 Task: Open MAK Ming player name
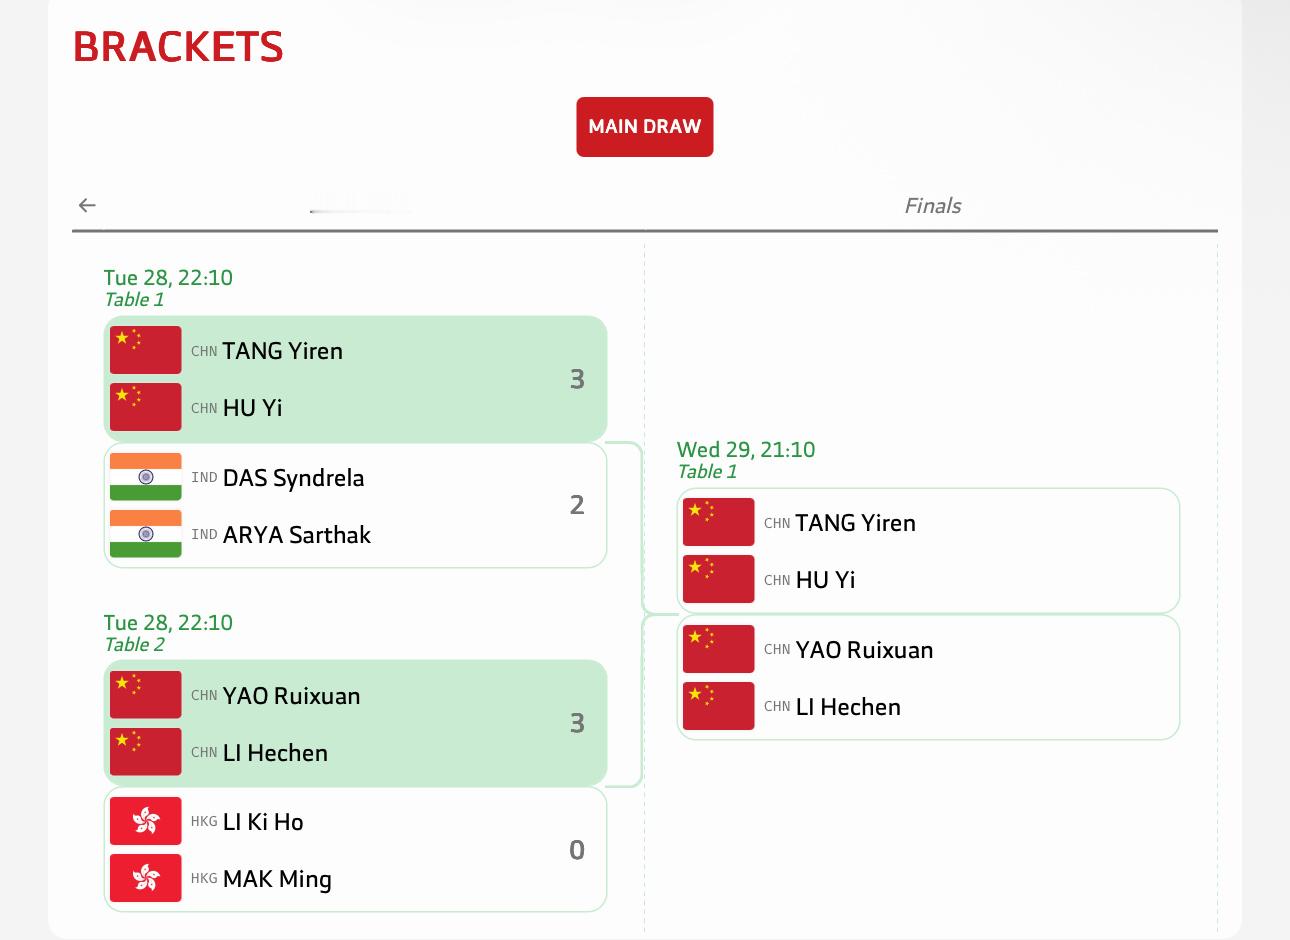click(277, 879)
